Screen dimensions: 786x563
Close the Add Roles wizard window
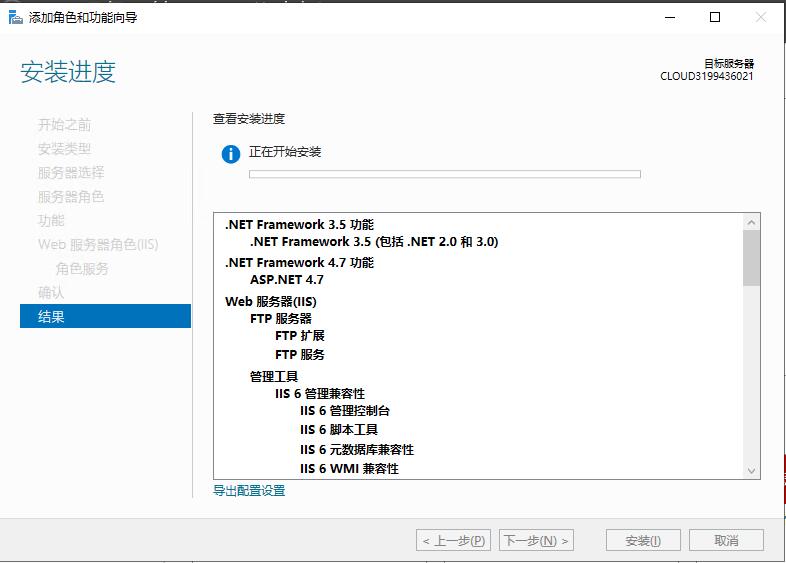pyautogui.click(x=760, y=18)
